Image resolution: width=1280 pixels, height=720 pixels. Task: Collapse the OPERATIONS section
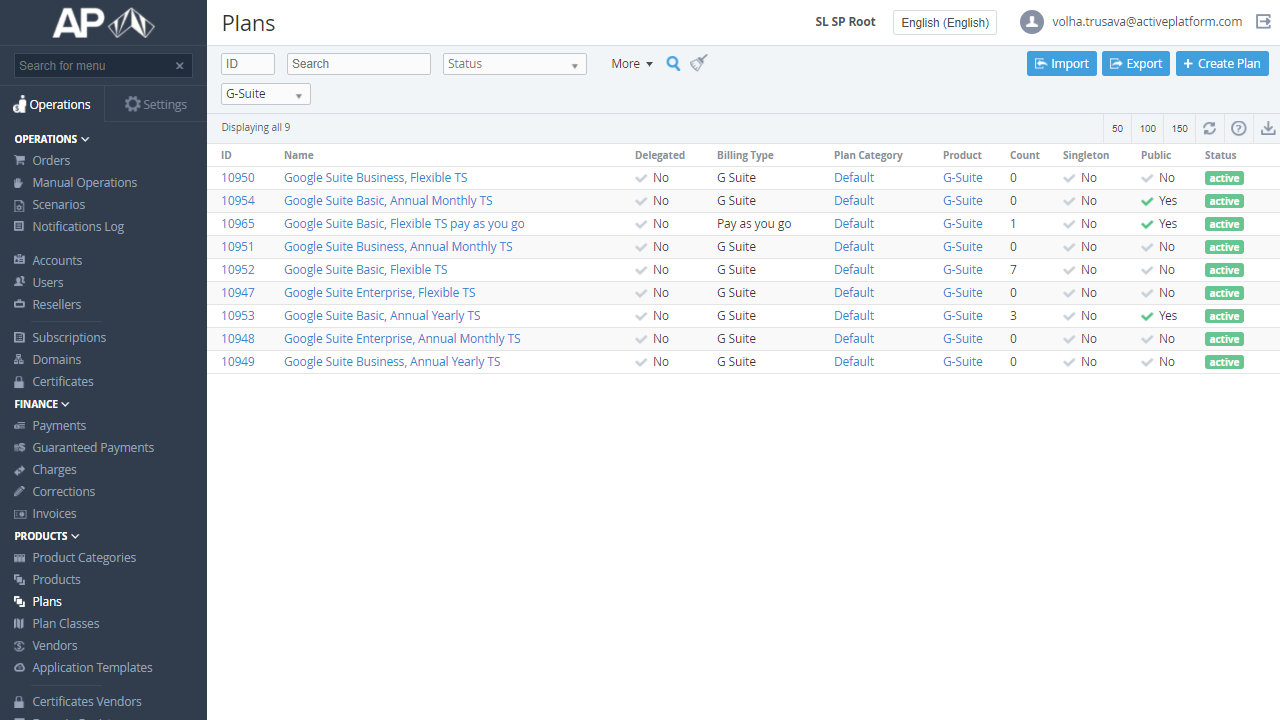(x=52, y=139)
